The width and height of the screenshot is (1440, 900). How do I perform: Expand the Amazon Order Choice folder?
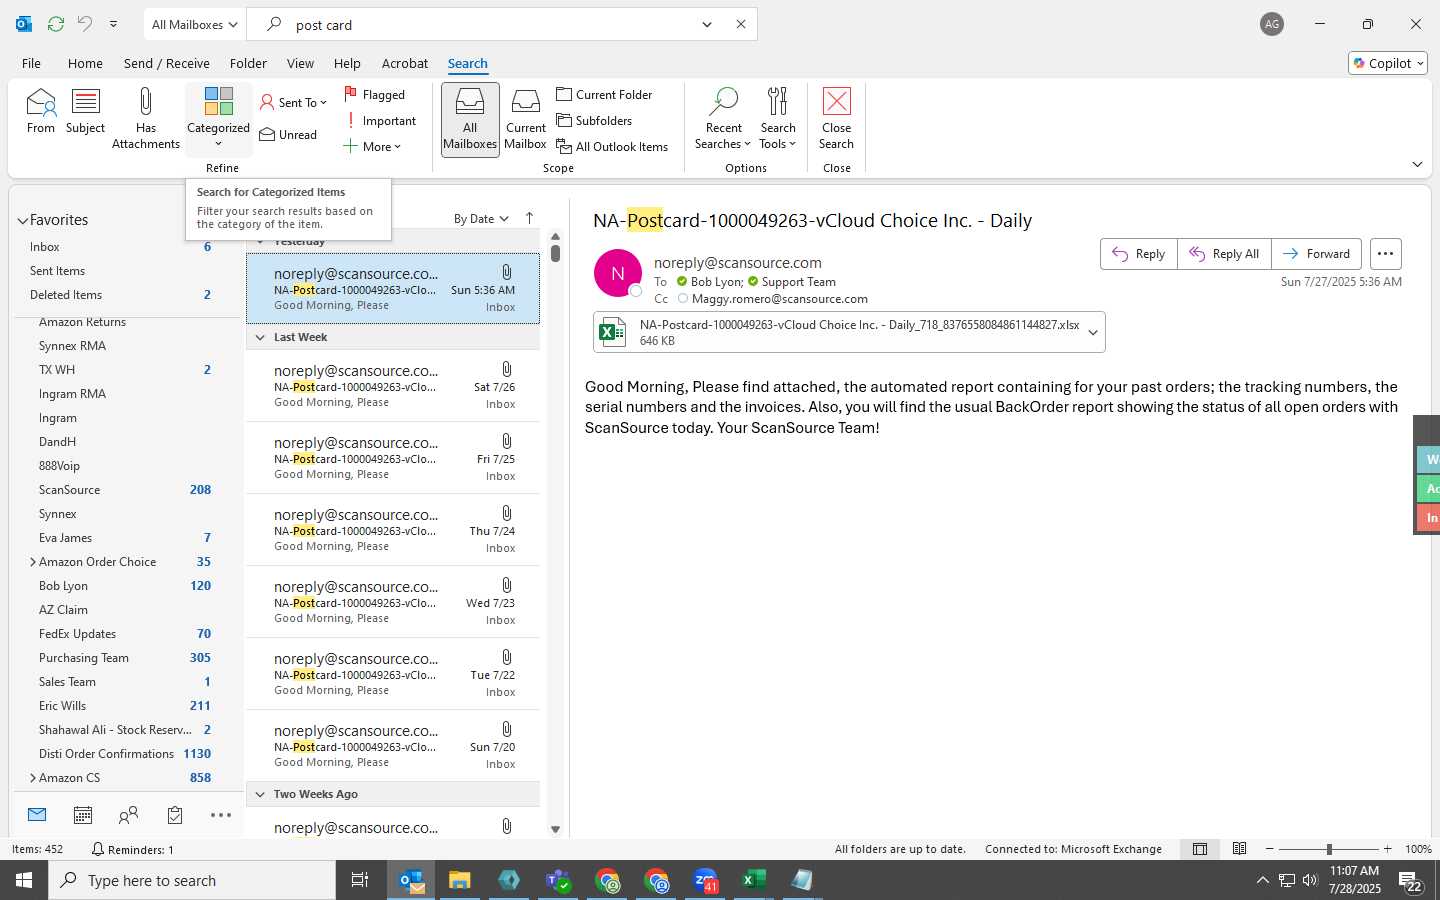33,562
